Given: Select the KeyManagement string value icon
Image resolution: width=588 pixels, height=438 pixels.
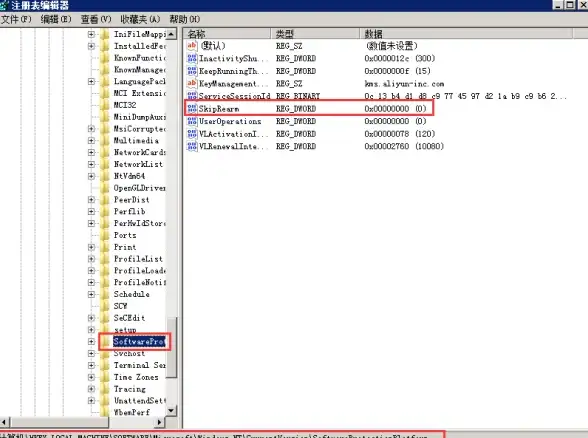Looking at the screenshot, I should [x=192, y=83].
